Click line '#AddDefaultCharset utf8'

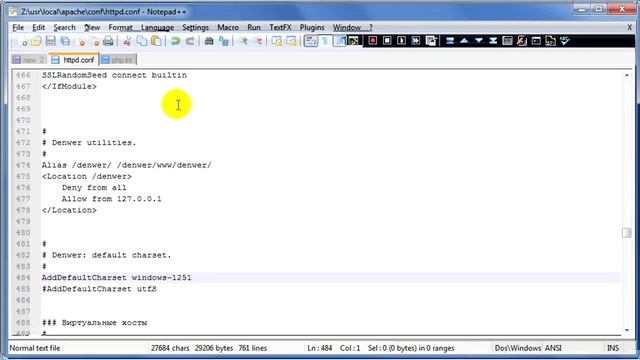tap(99, 289)
